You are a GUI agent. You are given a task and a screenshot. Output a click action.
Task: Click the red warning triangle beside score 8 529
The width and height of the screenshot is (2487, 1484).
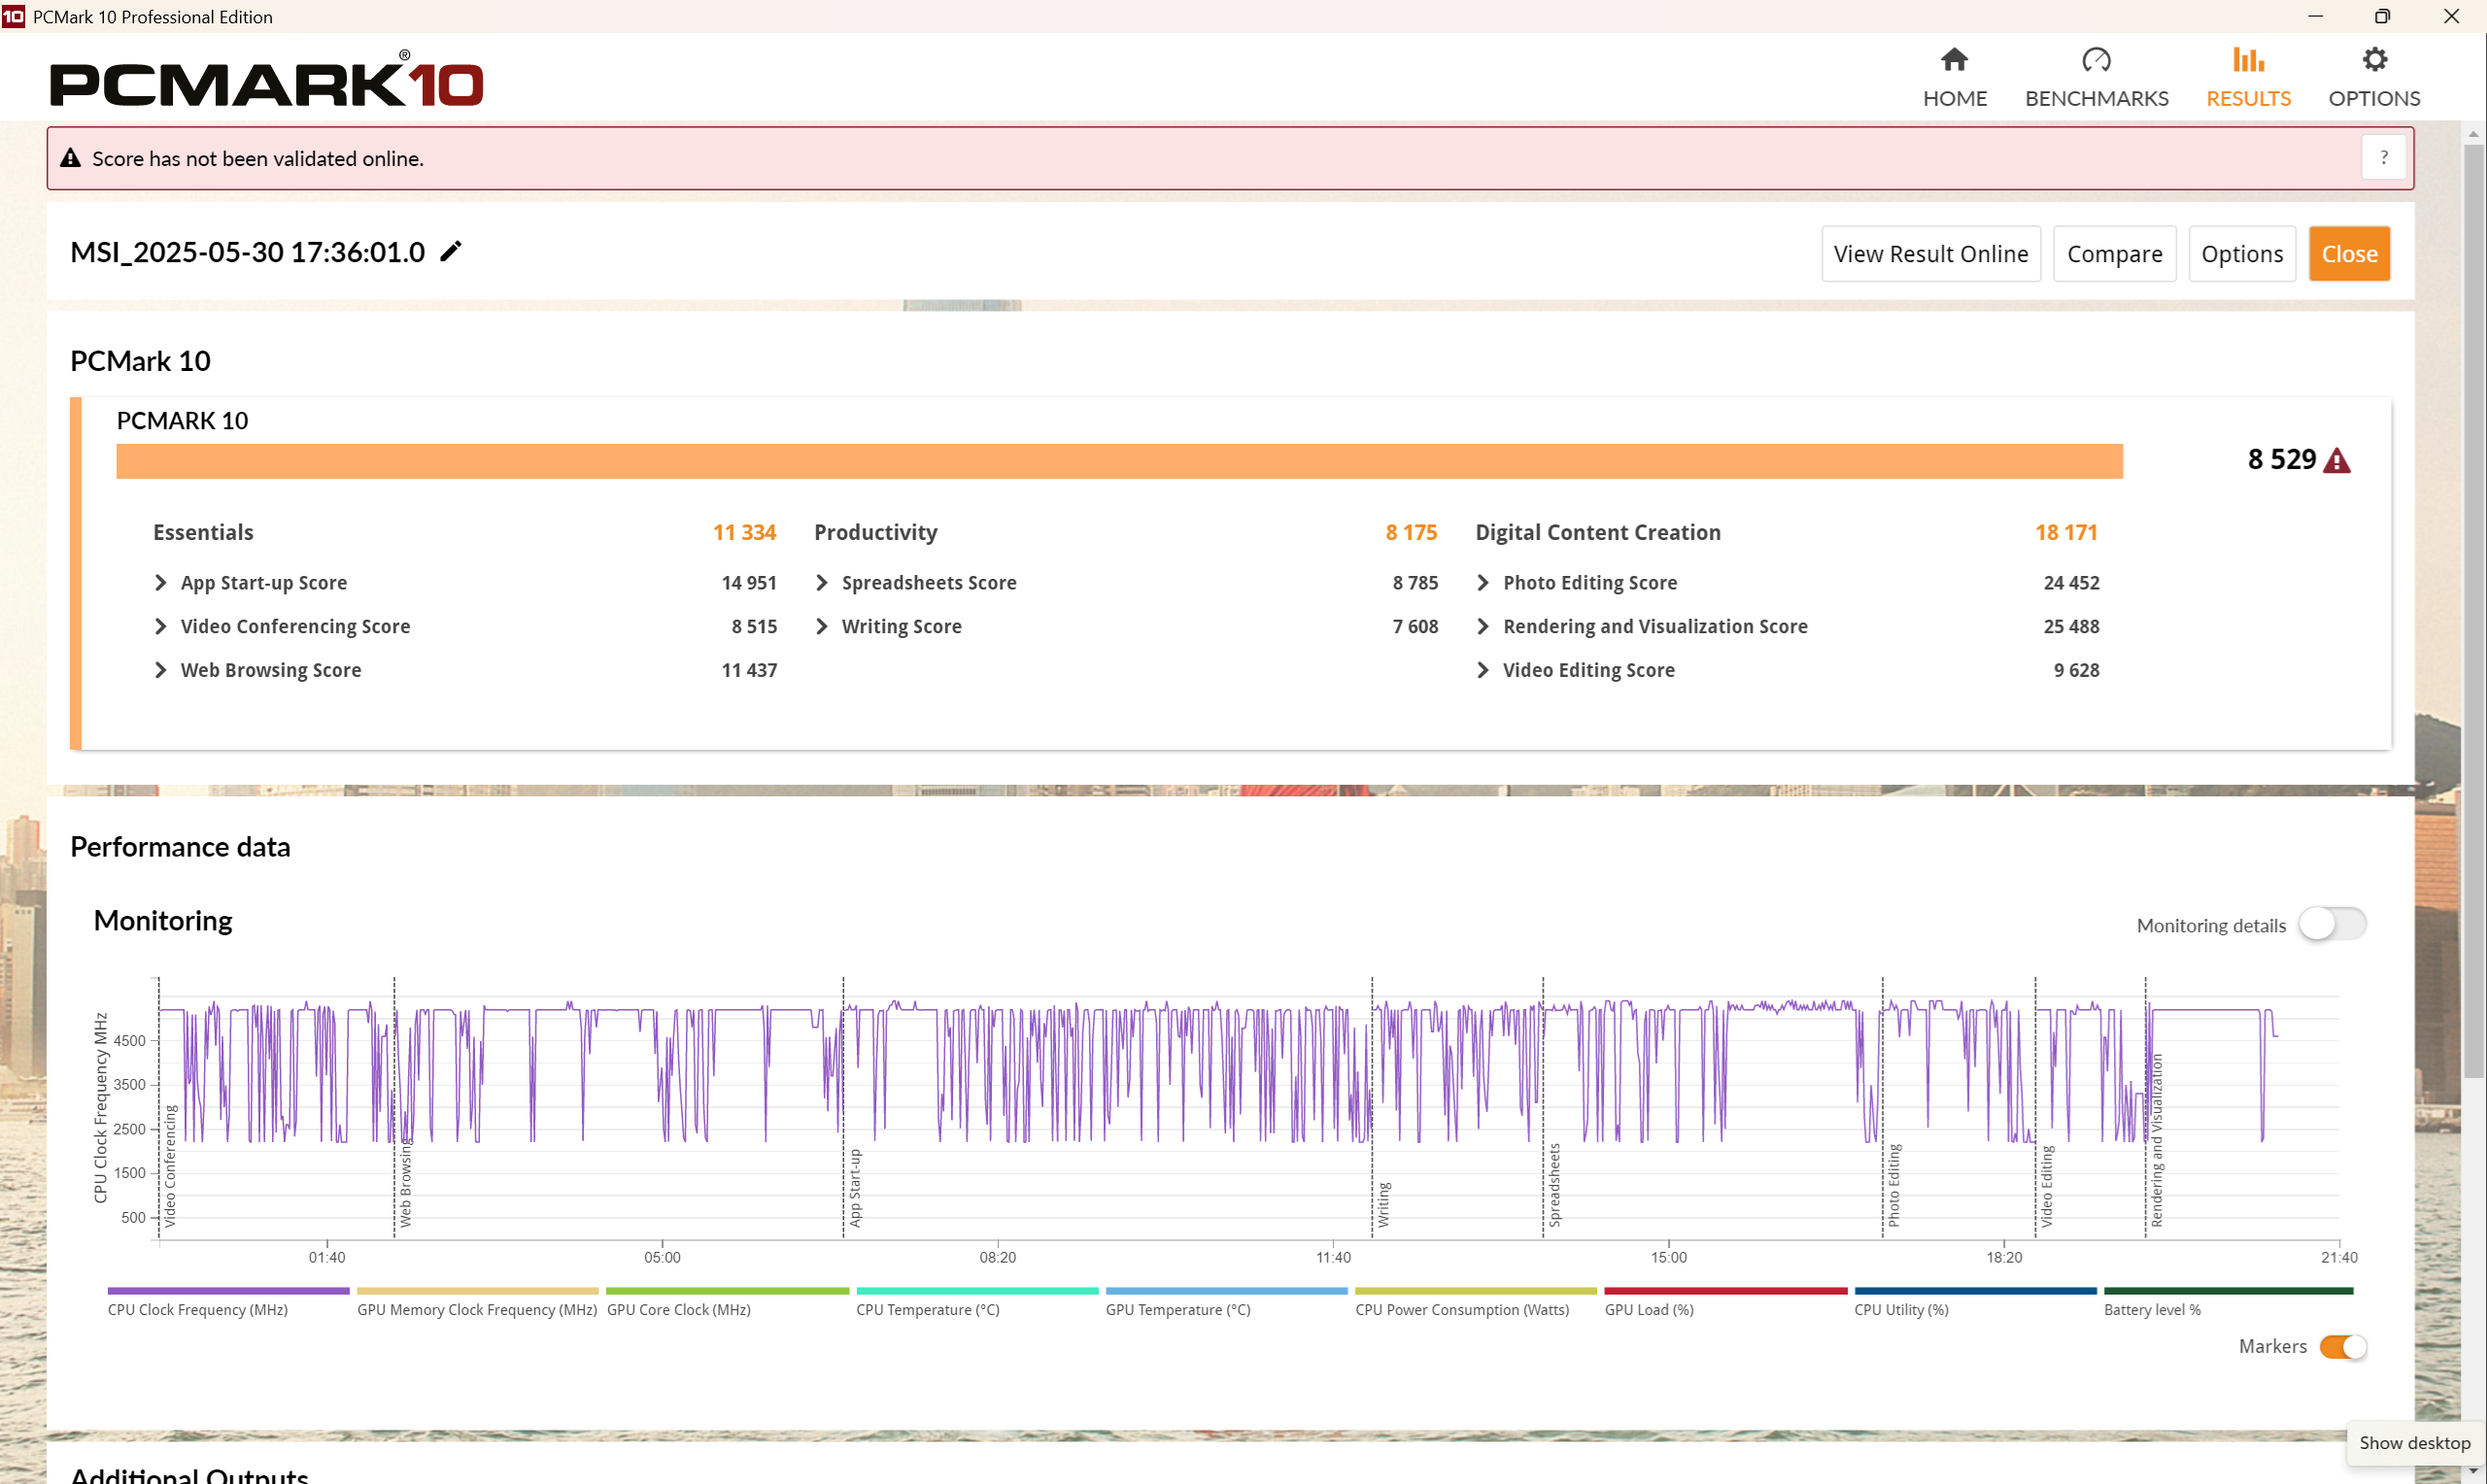[x=2336, y=460]
